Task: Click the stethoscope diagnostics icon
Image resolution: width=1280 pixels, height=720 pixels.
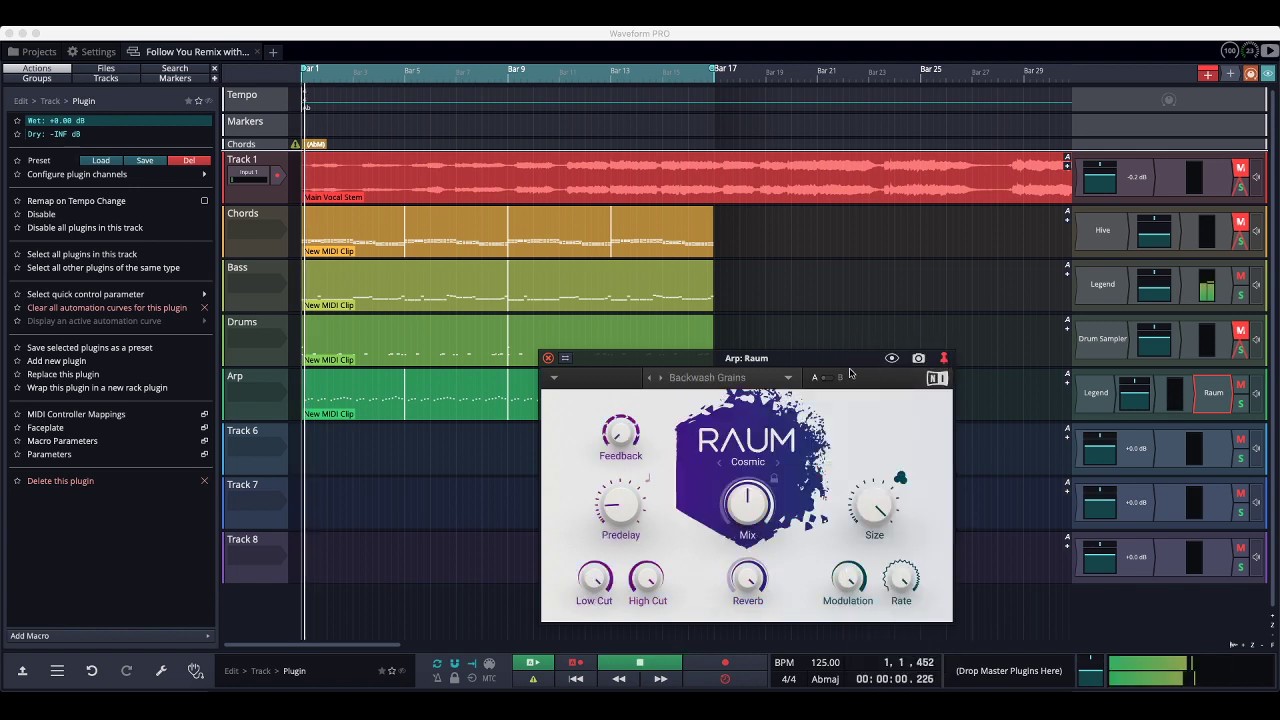Action: pyautogui.click(x=195, y=671)
